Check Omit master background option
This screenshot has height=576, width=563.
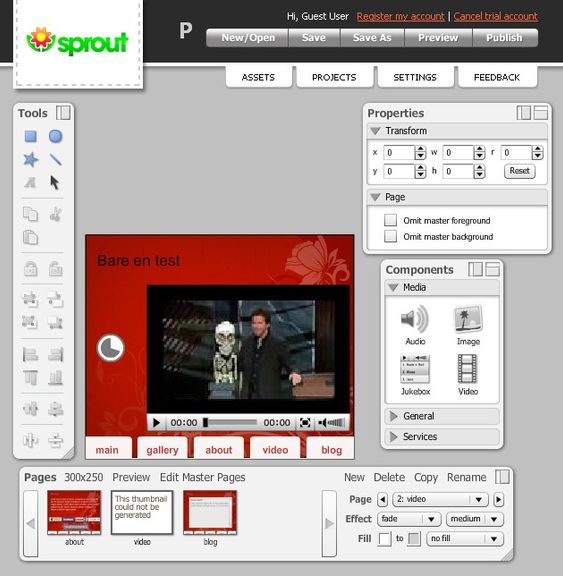390,236
